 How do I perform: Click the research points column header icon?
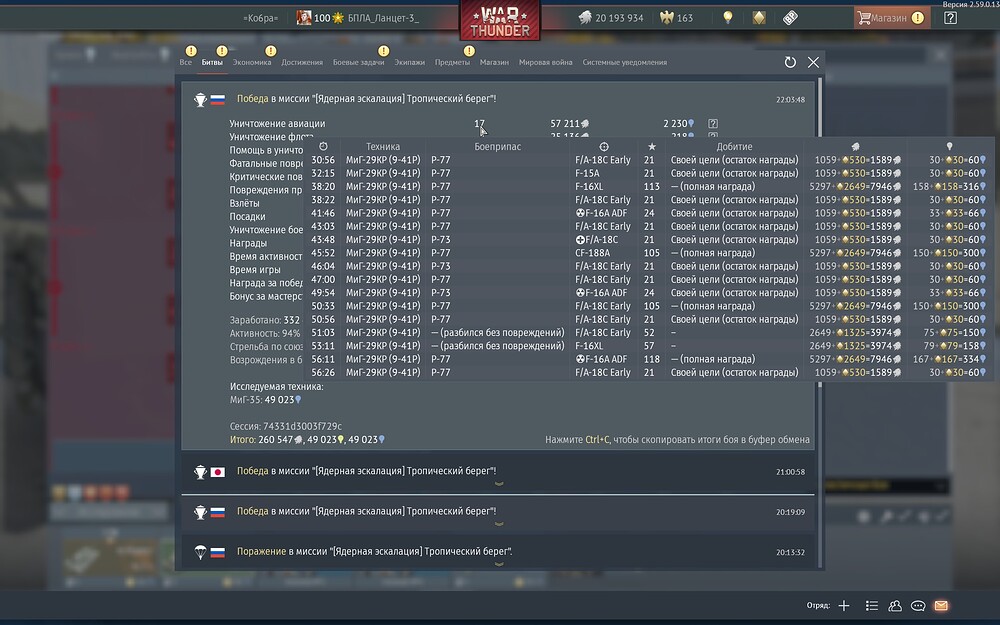pyautogui.click(x=950, y=147)
